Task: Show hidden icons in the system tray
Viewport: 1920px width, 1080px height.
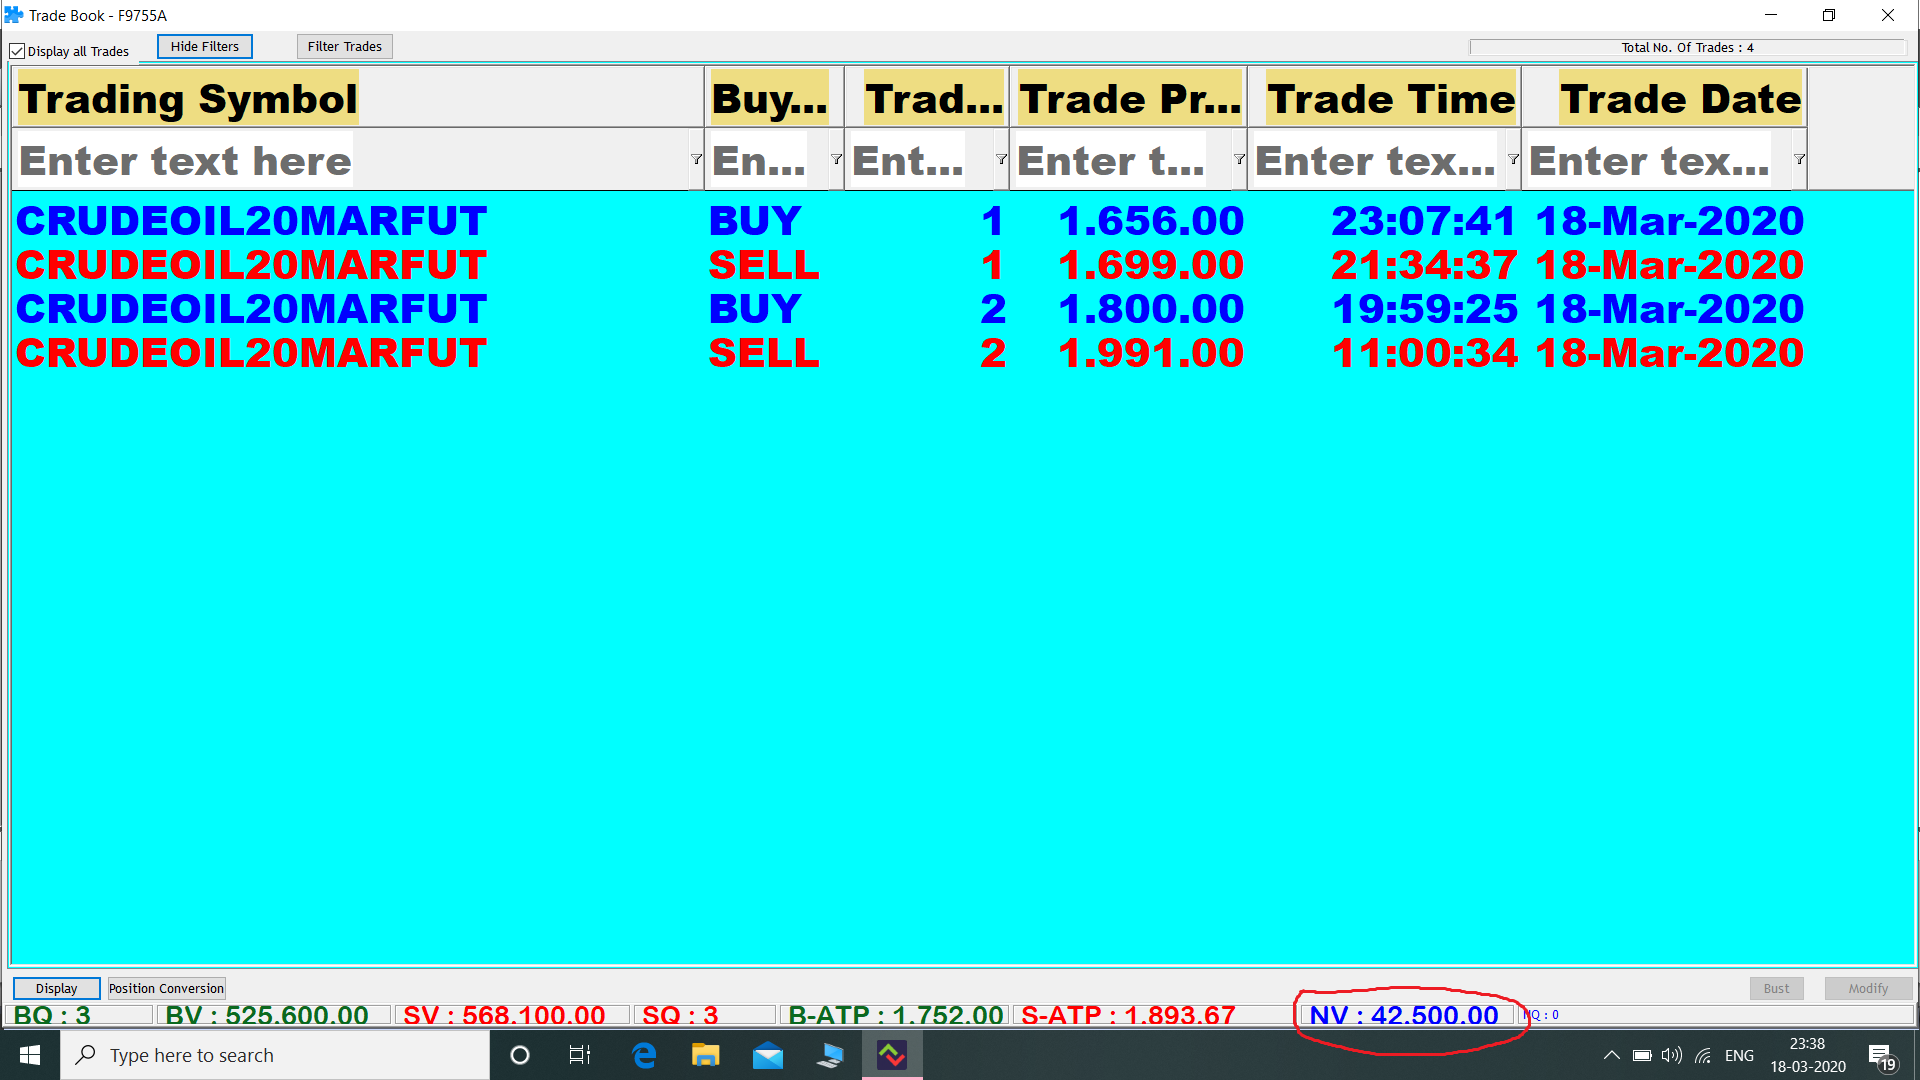Action: click(1611, 1055)
